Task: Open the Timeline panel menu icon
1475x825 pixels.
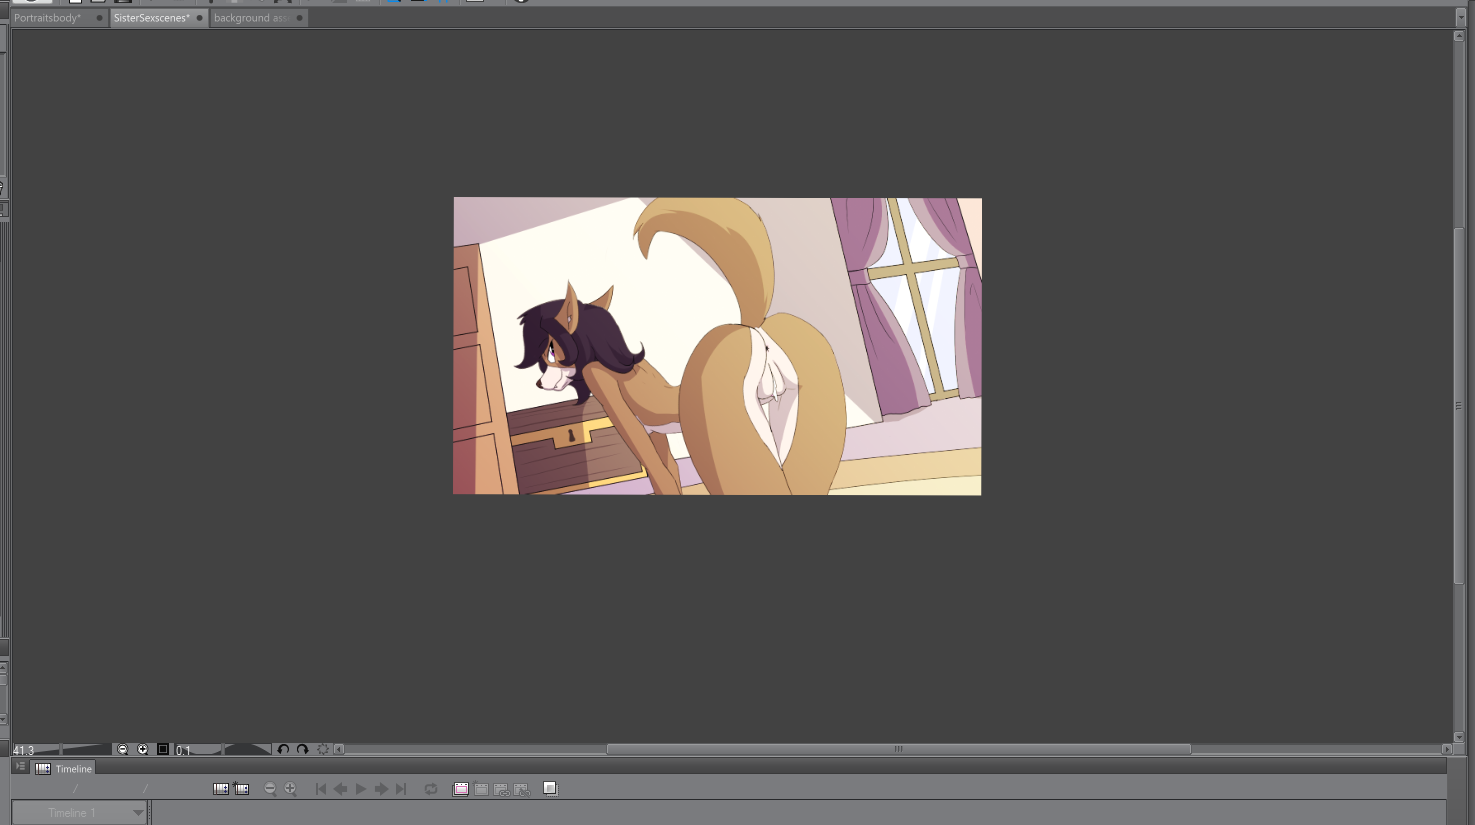Action: pos(20,767)
